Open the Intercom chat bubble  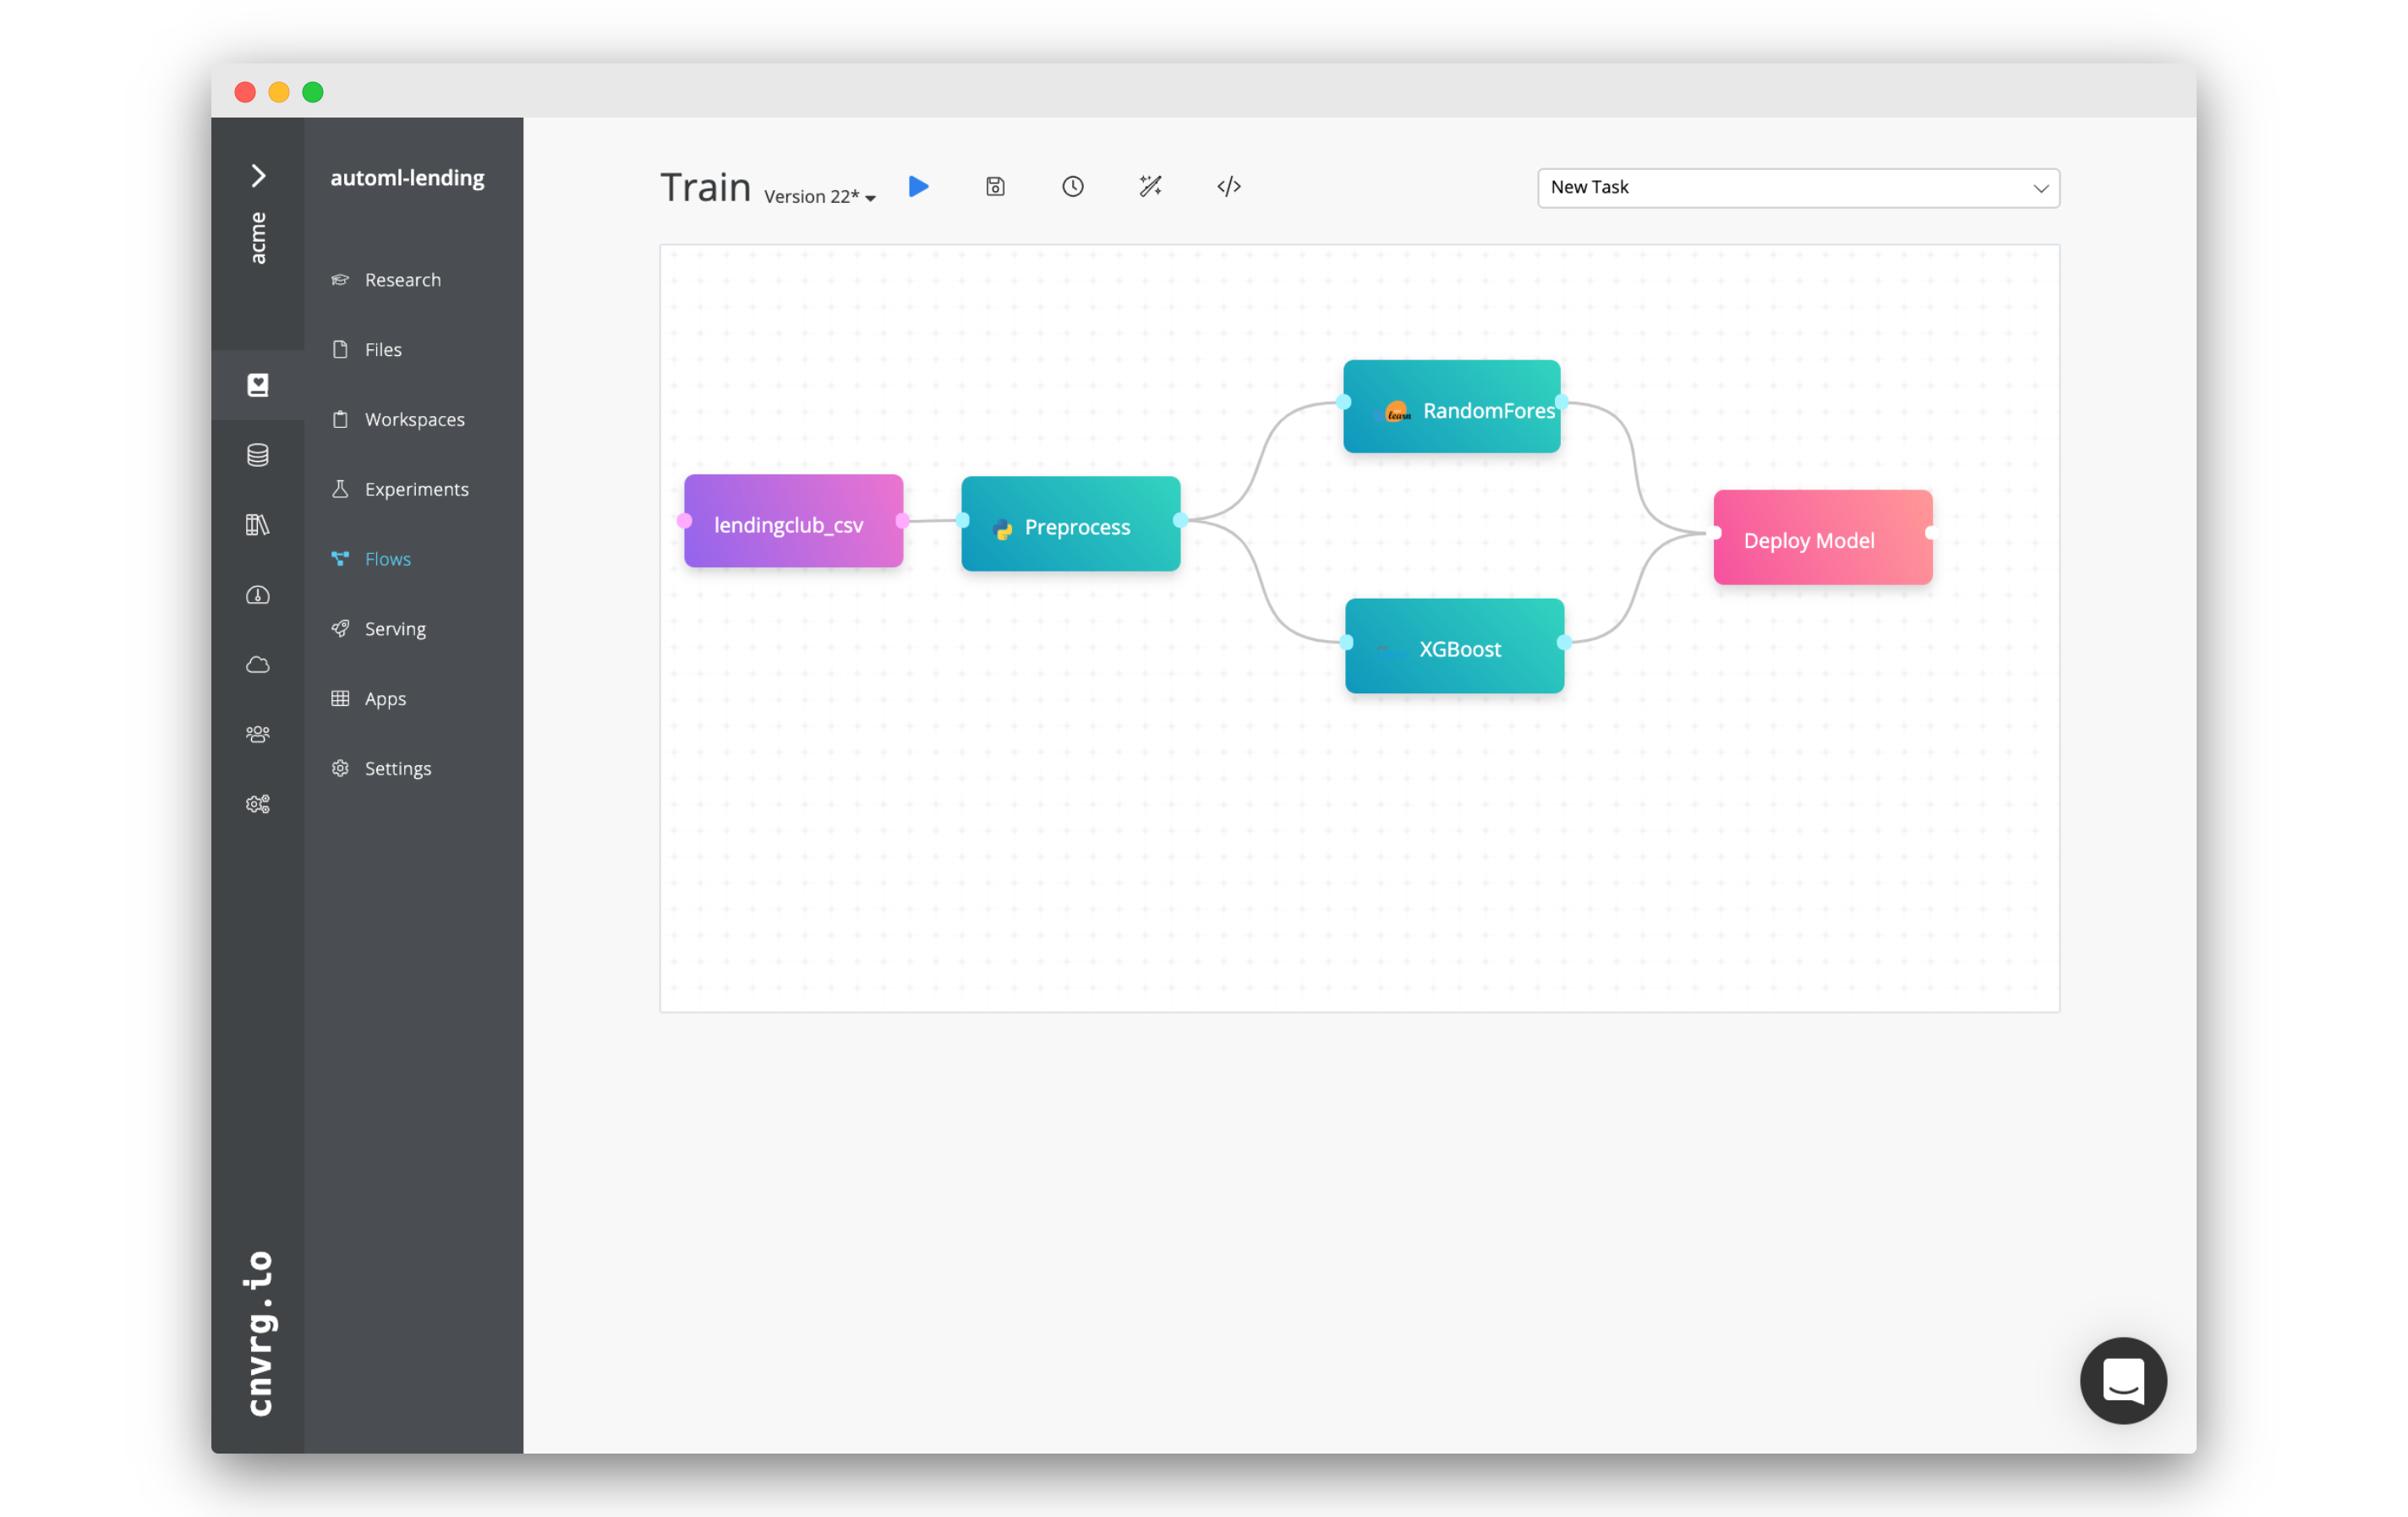click(x=2122, y=1380)
